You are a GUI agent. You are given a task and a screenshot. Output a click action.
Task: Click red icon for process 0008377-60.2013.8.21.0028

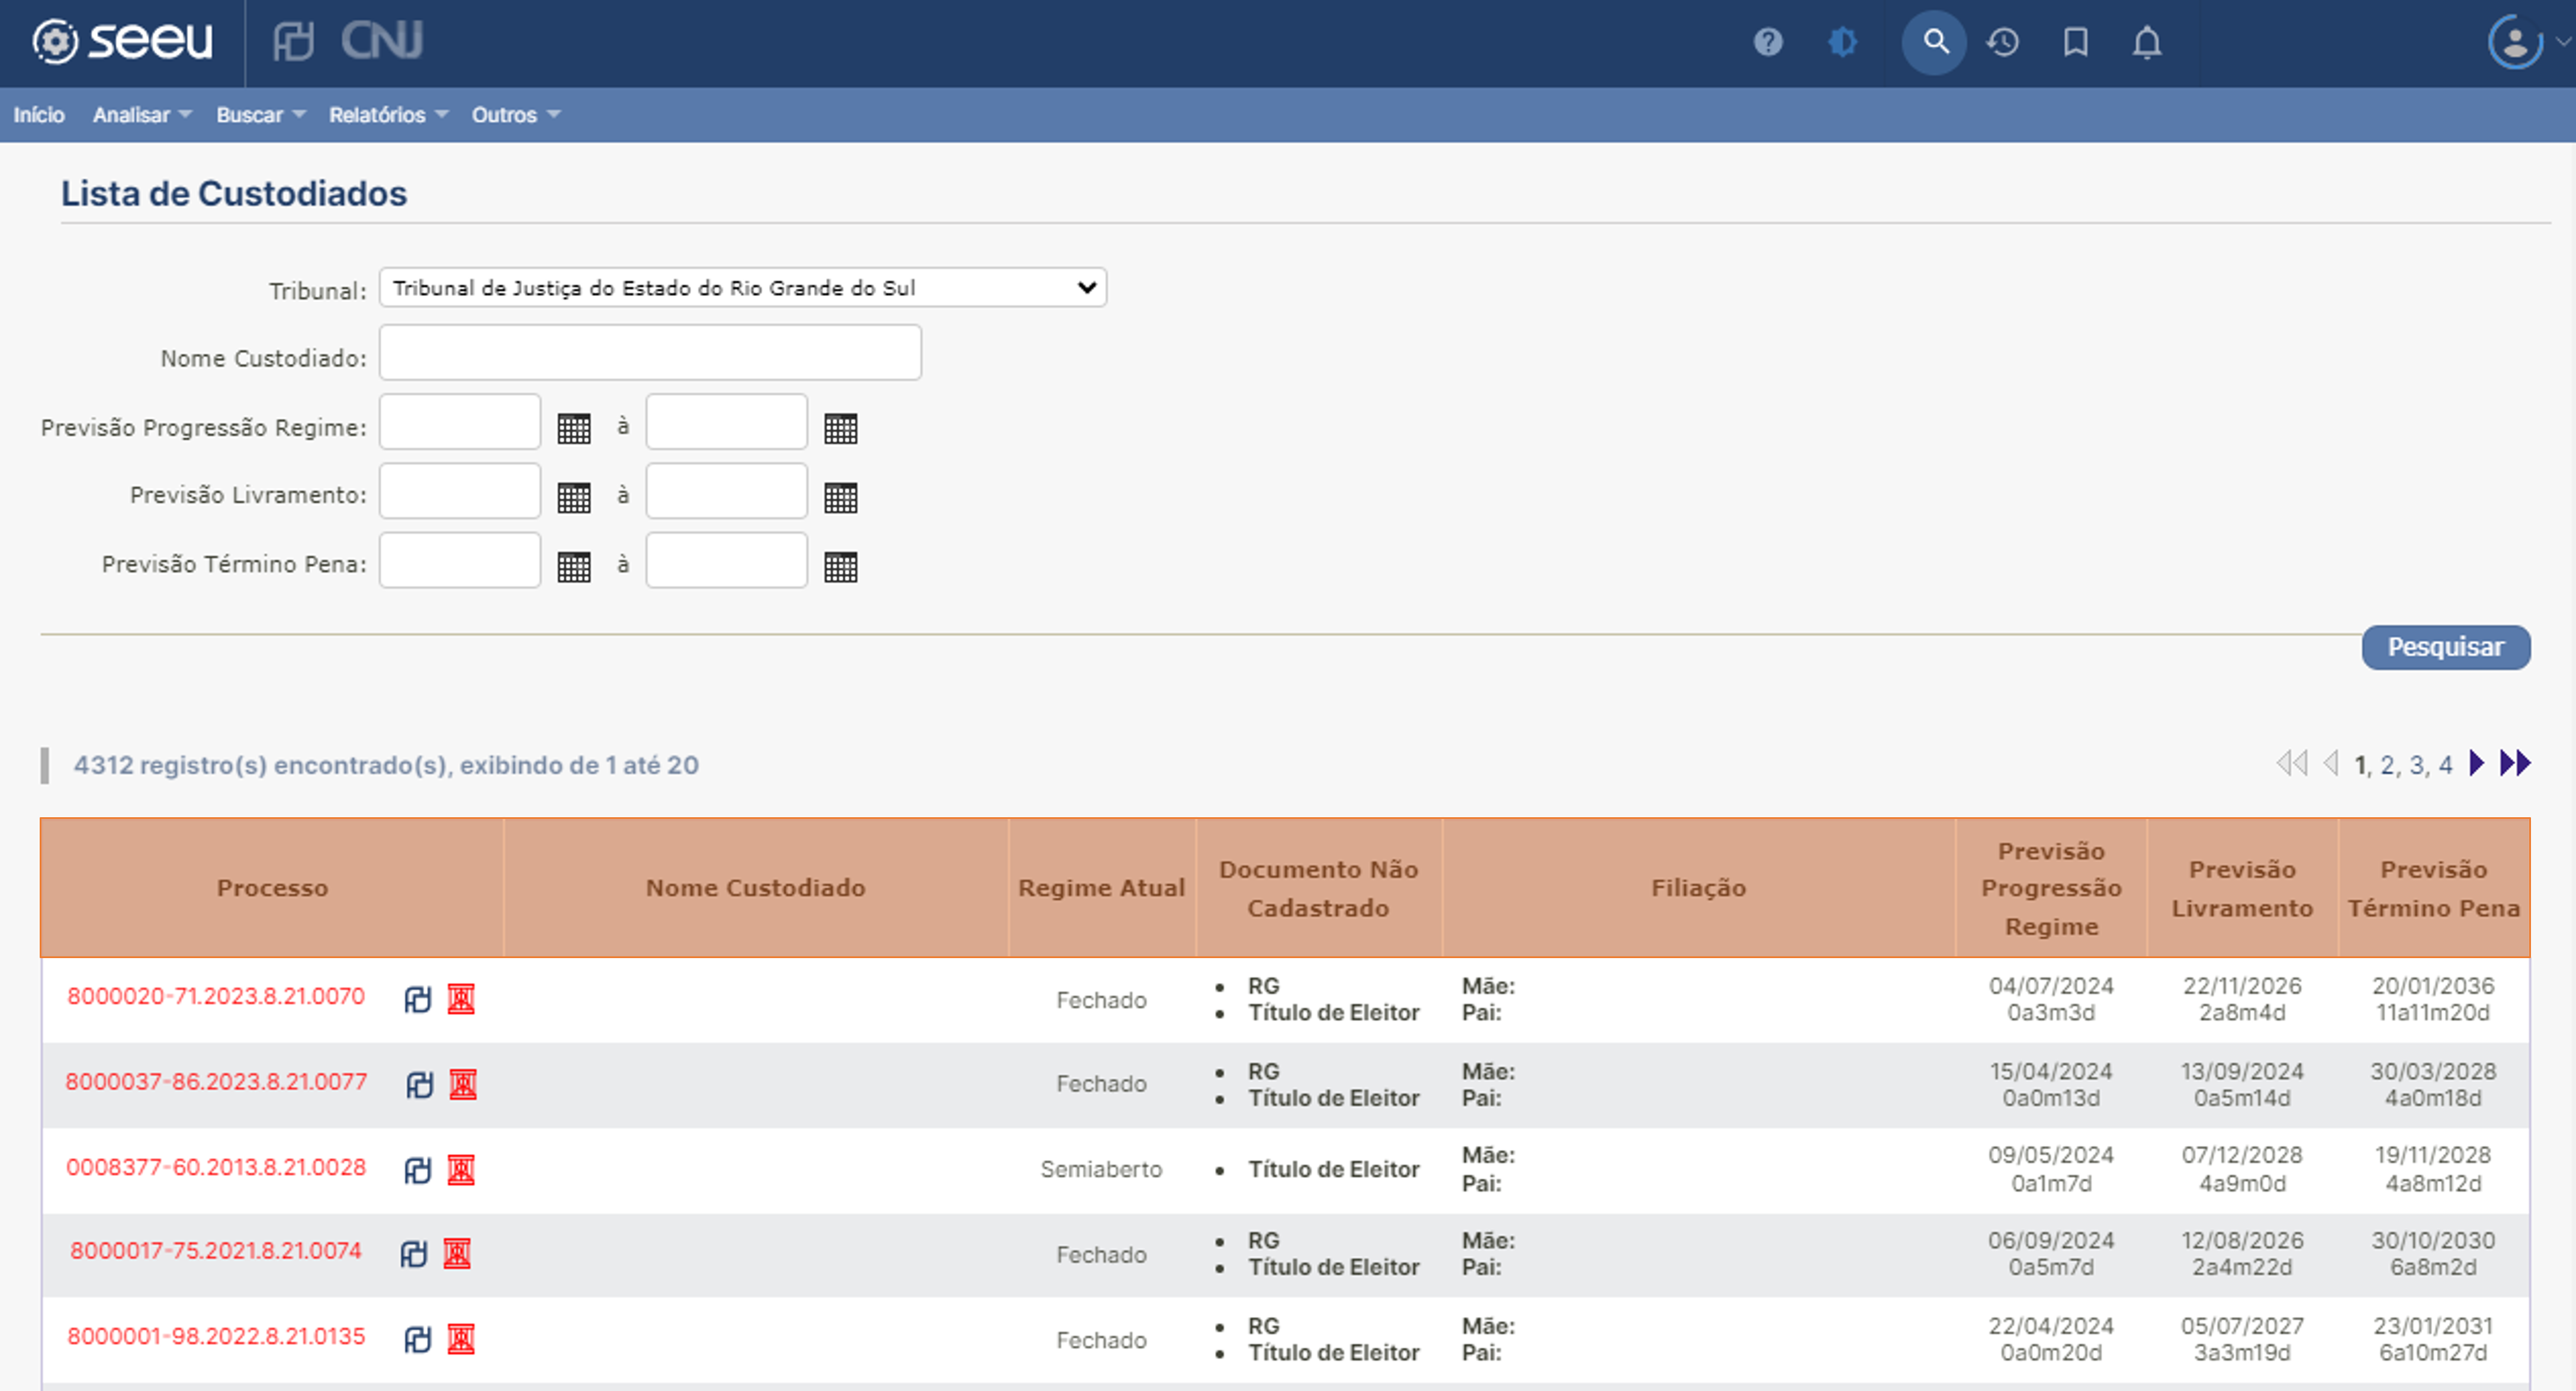pyautogui.click(x=461, y=1170)
